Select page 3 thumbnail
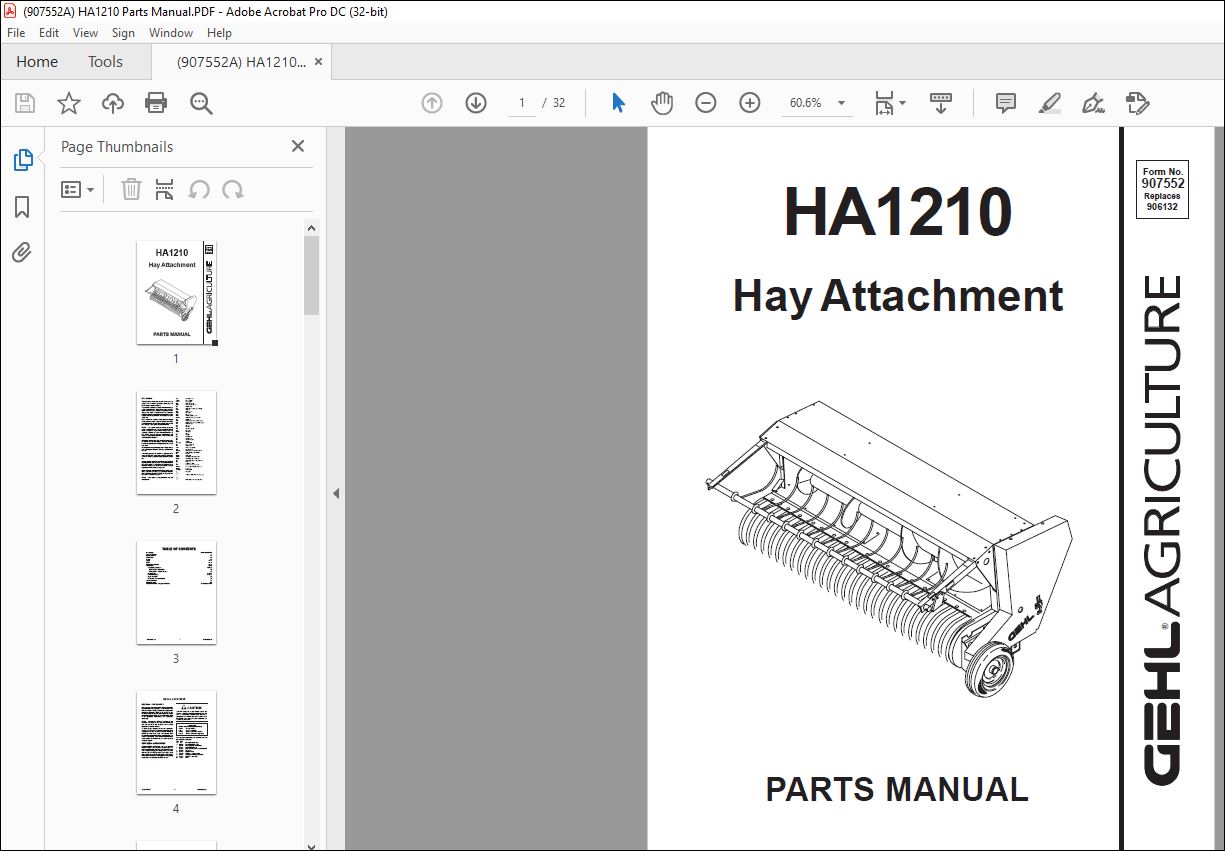This screenshot has height=851, width=1225. [x=176, y=593]
